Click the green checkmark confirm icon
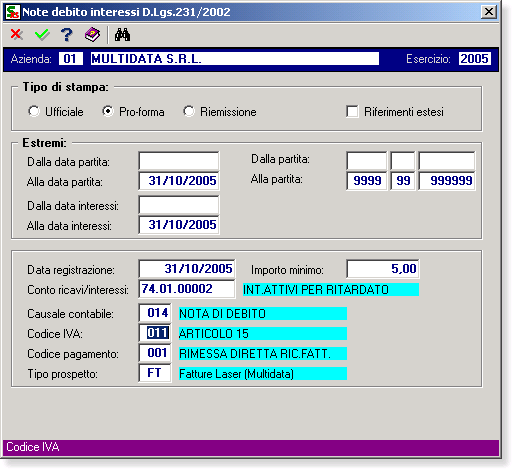 42,34
